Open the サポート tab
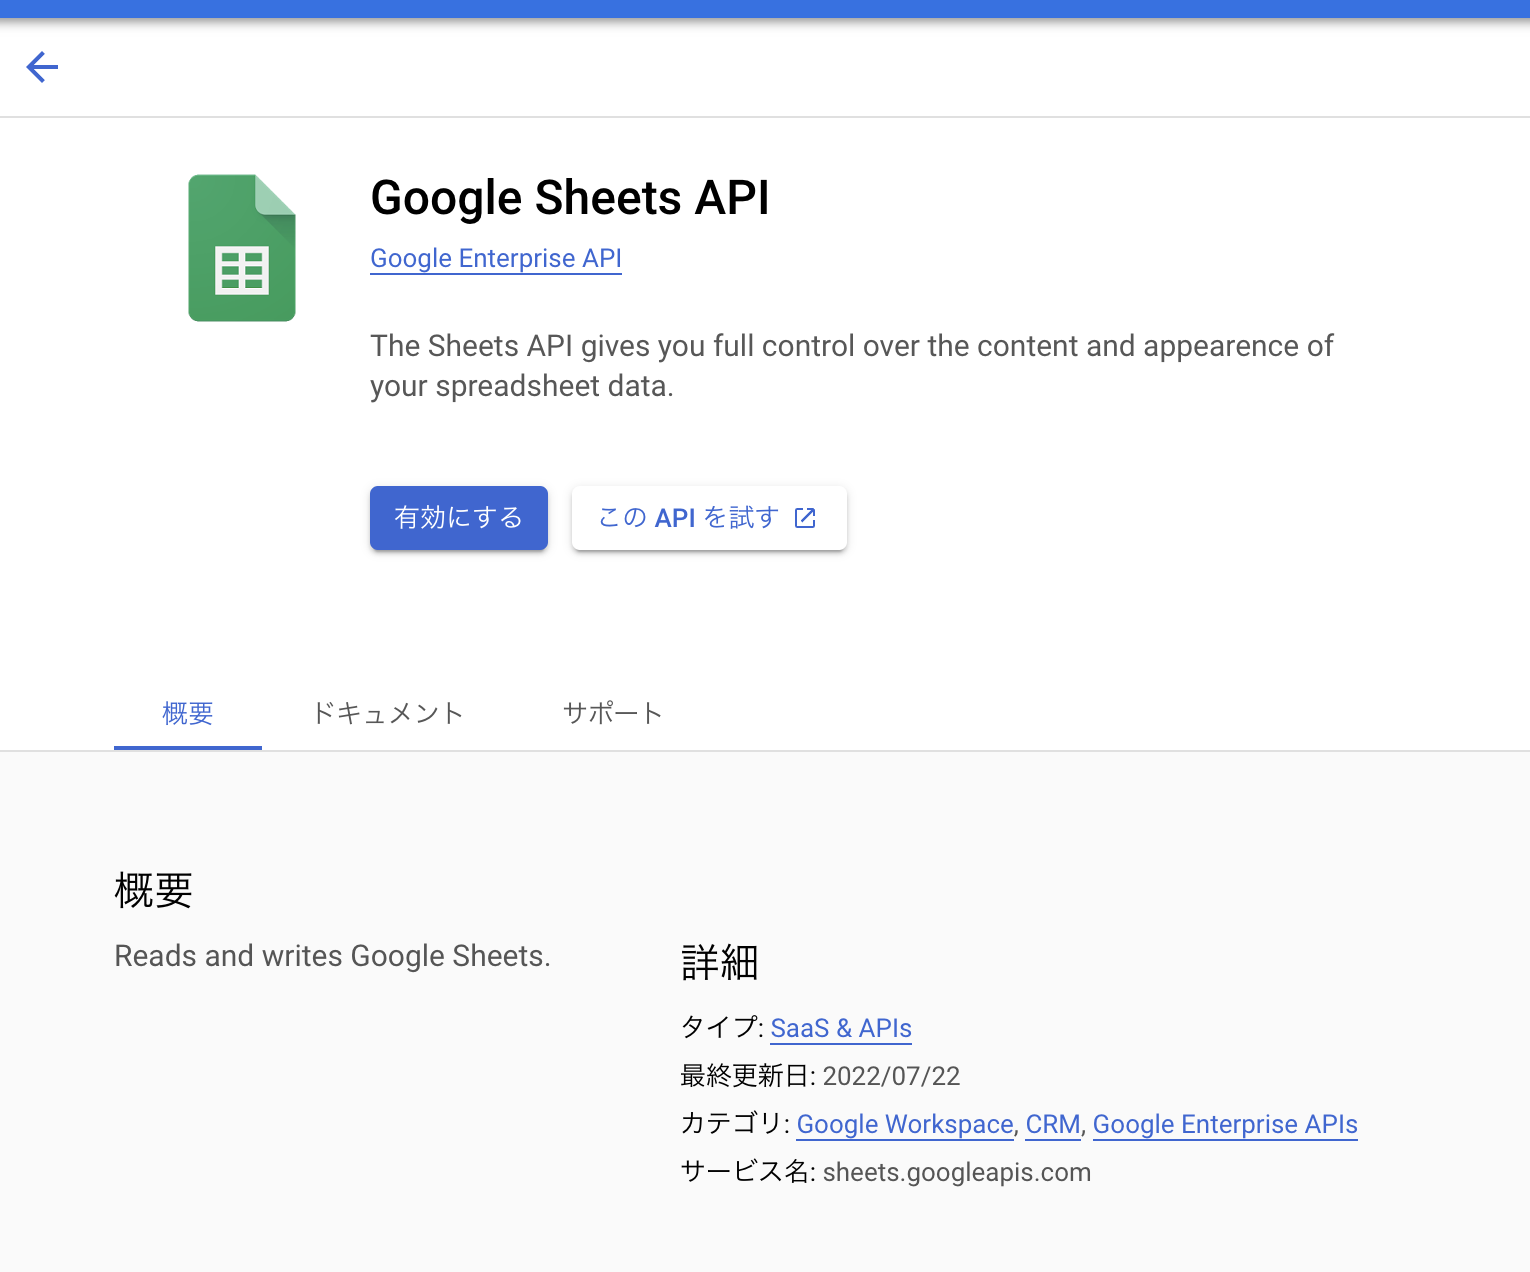This screenshot has height=1272, width=1530. pos(612,713)
